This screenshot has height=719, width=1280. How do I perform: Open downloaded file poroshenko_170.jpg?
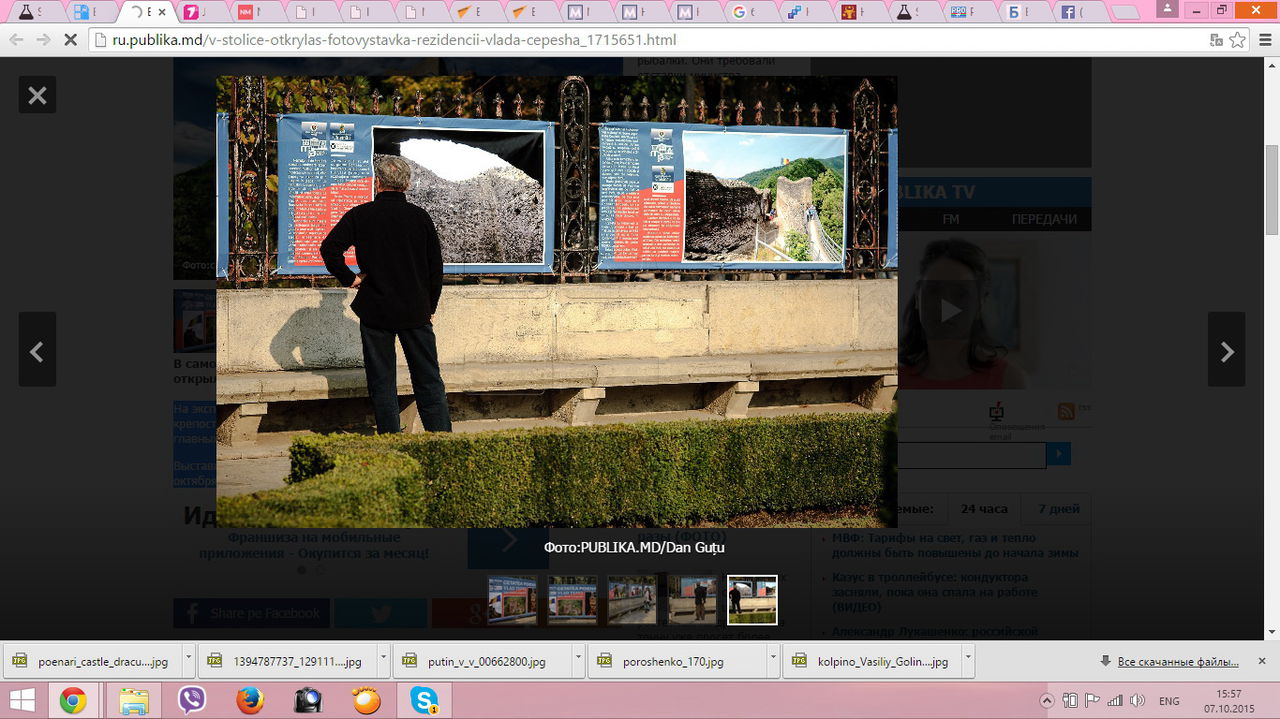[675, 661]
